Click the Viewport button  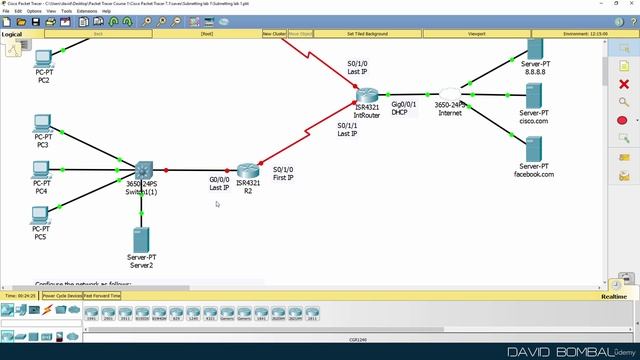tap(477, 34)
